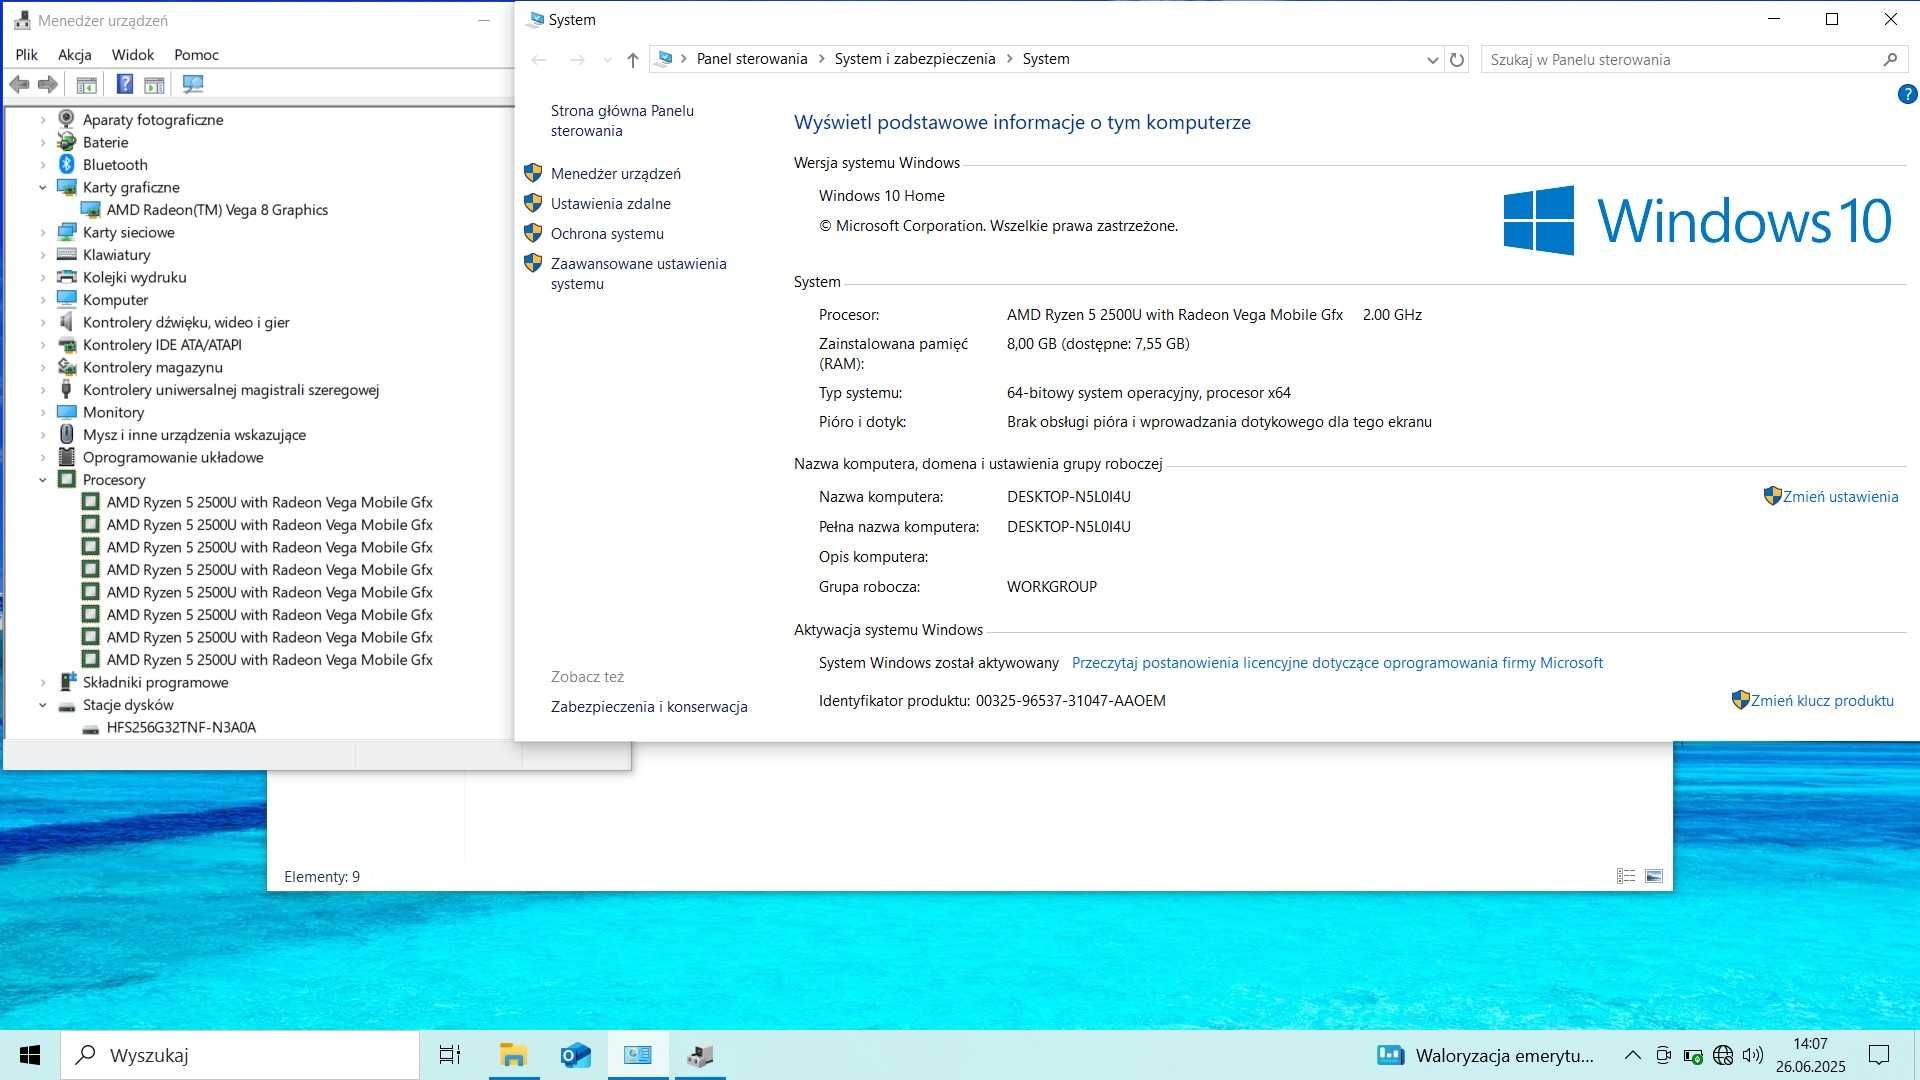The width and height of the screenshot is (1920, 1080).
Task: Open the notification center icon
Action: 1879,1055
